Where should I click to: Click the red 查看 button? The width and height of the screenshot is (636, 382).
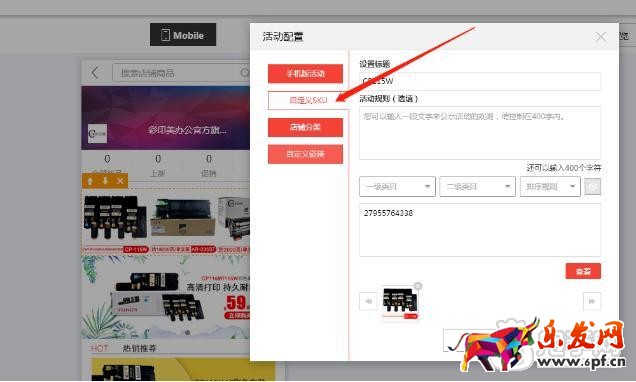pyautogui.click(x=583, y=271)
